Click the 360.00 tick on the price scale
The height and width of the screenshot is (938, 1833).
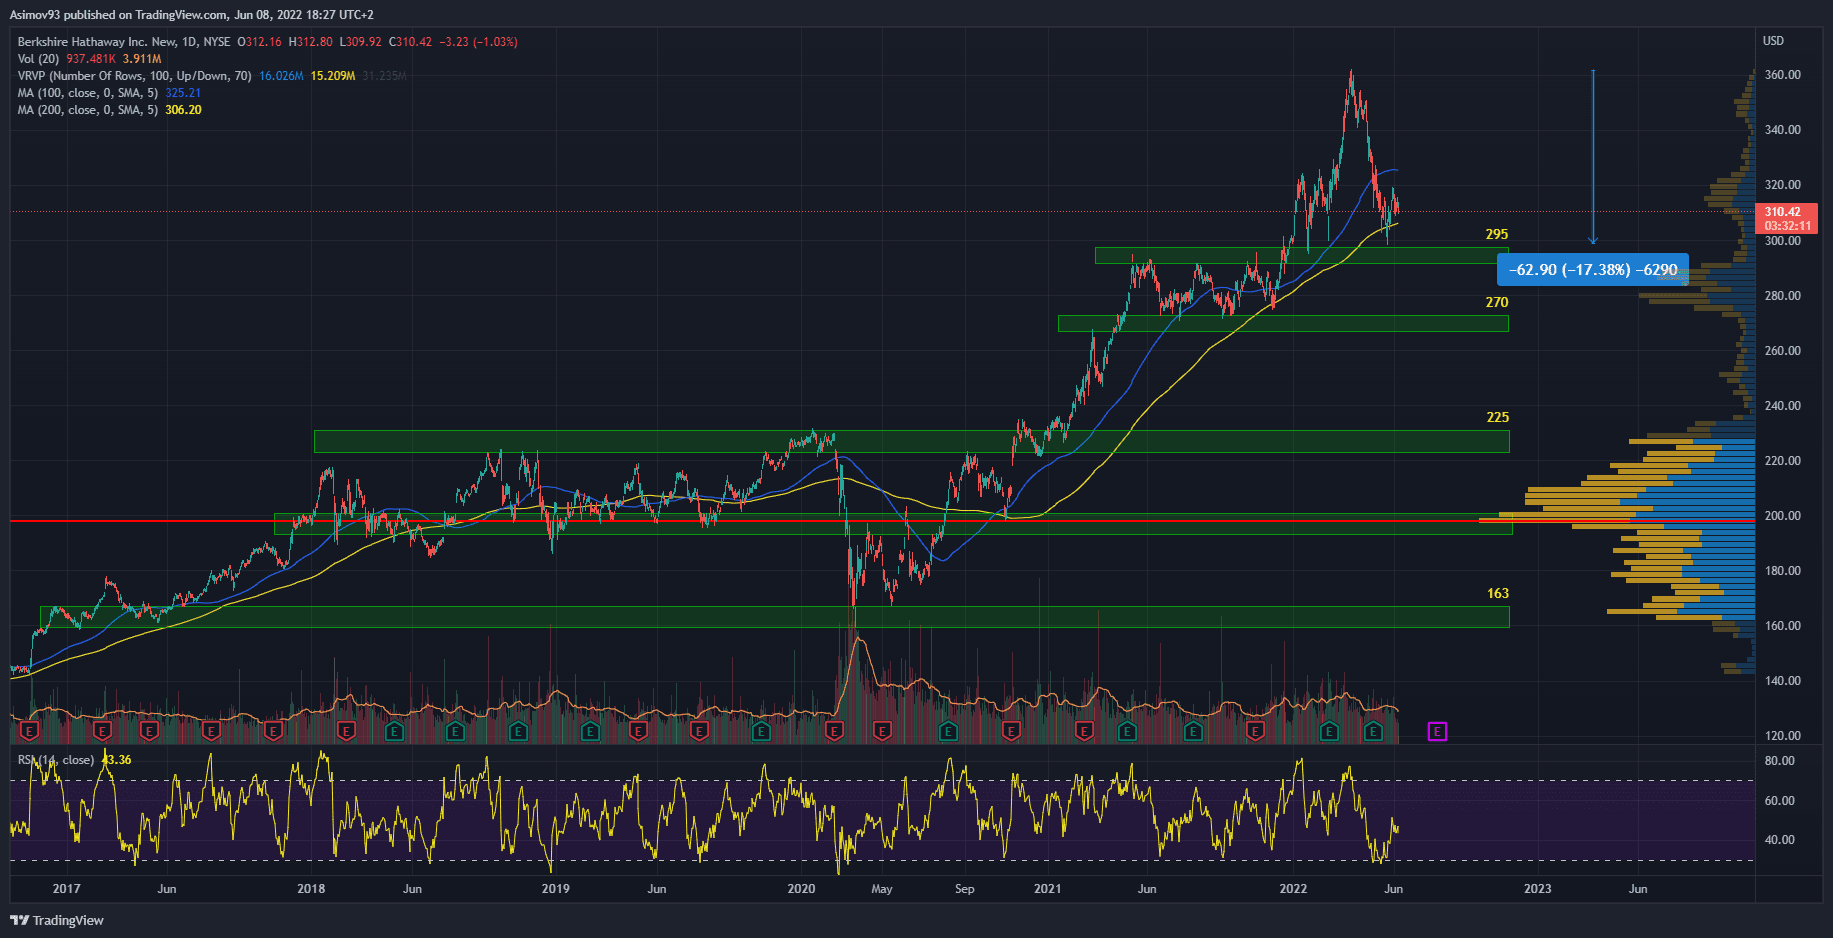pyautogui.click(x=1782, y=75)
